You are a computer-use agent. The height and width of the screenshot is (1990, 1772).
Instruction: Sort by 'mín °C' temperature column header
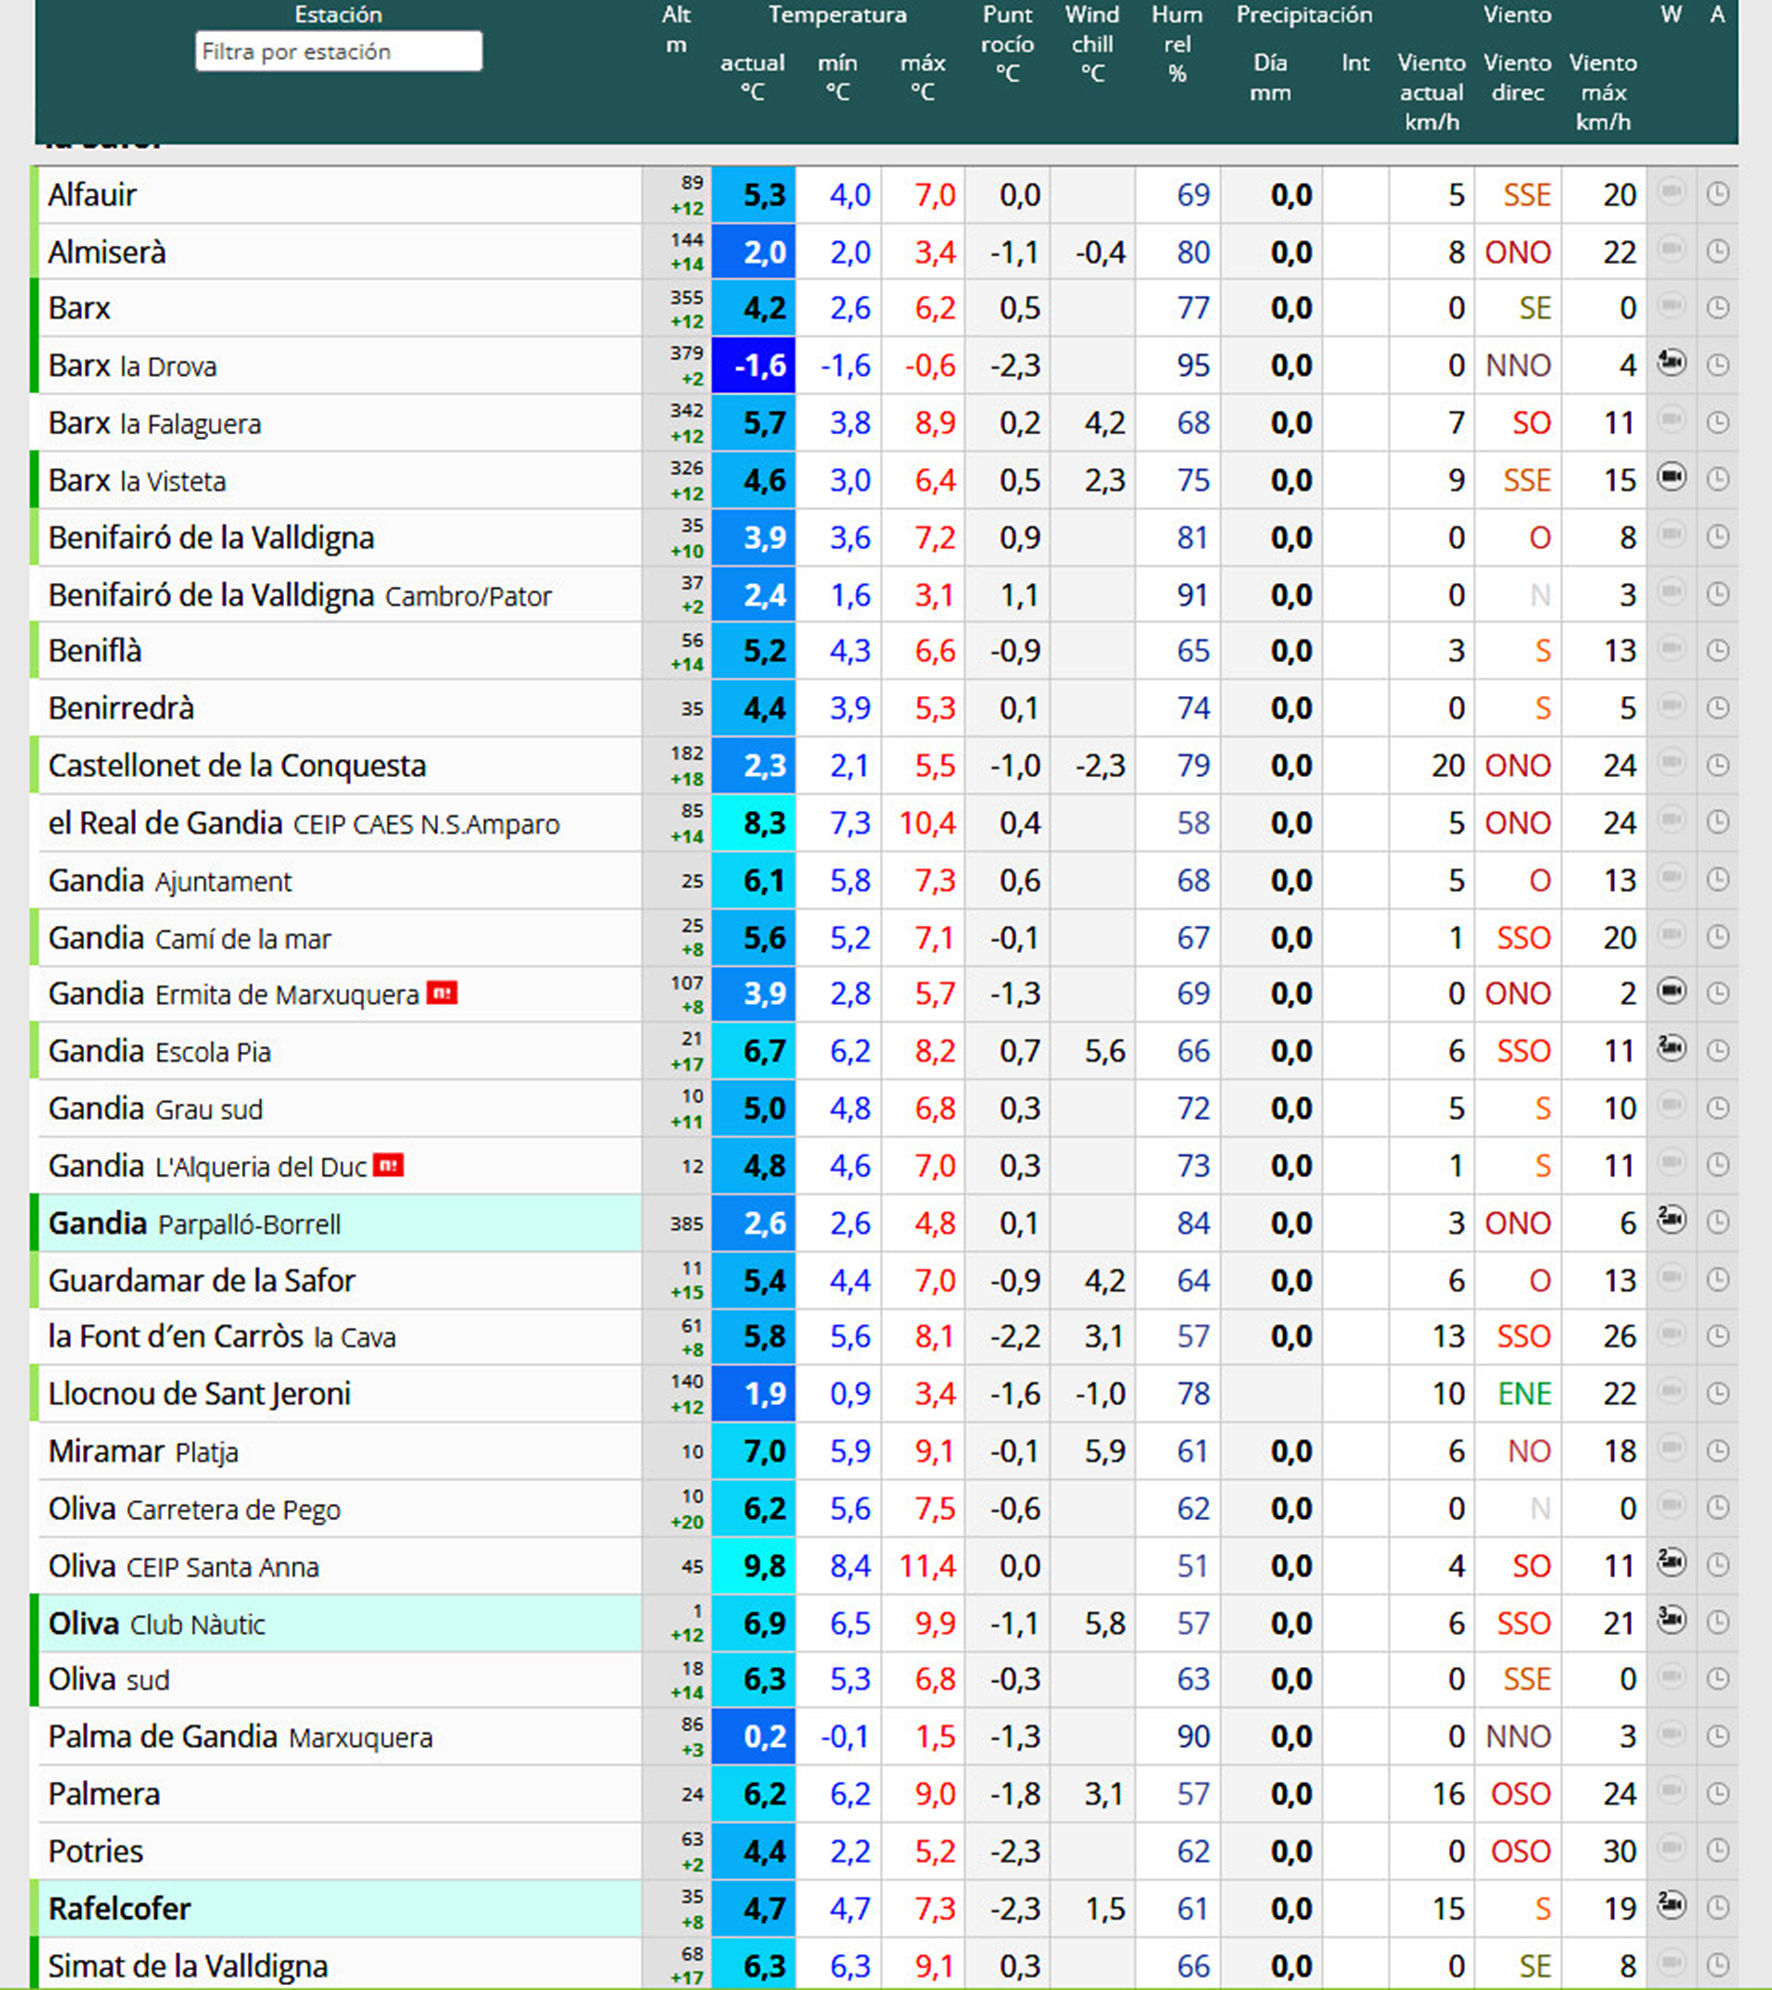tap(837, 77)
